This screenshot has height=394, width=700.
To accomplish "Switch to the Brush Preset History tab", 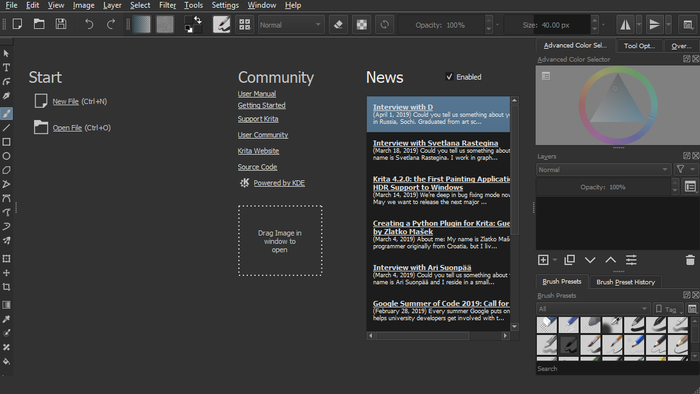I will coord(625,282).
